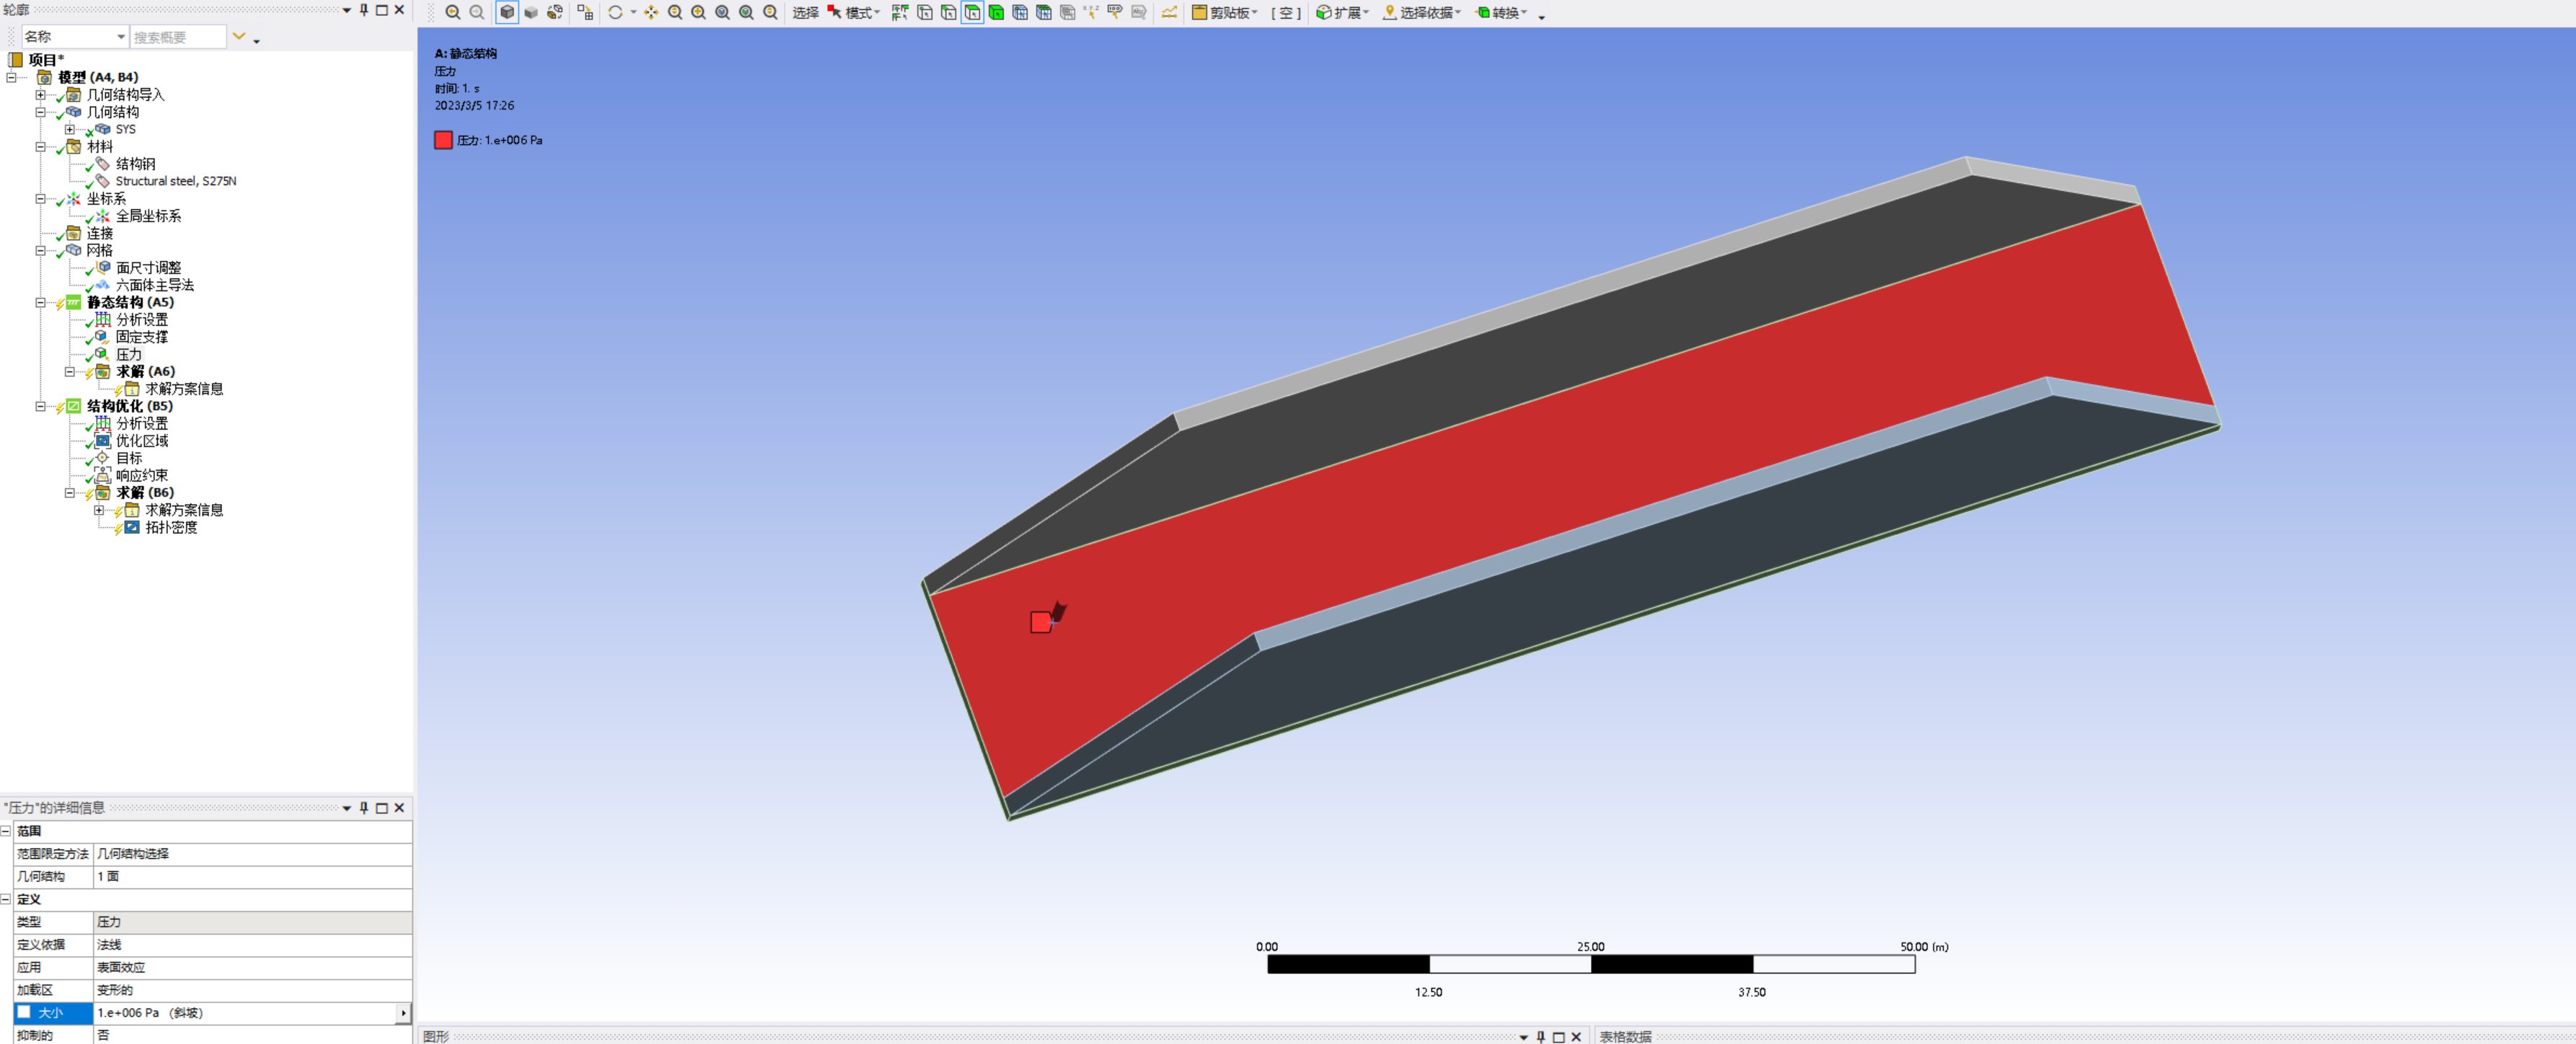Click the X.Y.Z coordinate probe icon
The width and height of the screenshot is (2576, 1044).
pyautogui.click(x=1090, y=13)
